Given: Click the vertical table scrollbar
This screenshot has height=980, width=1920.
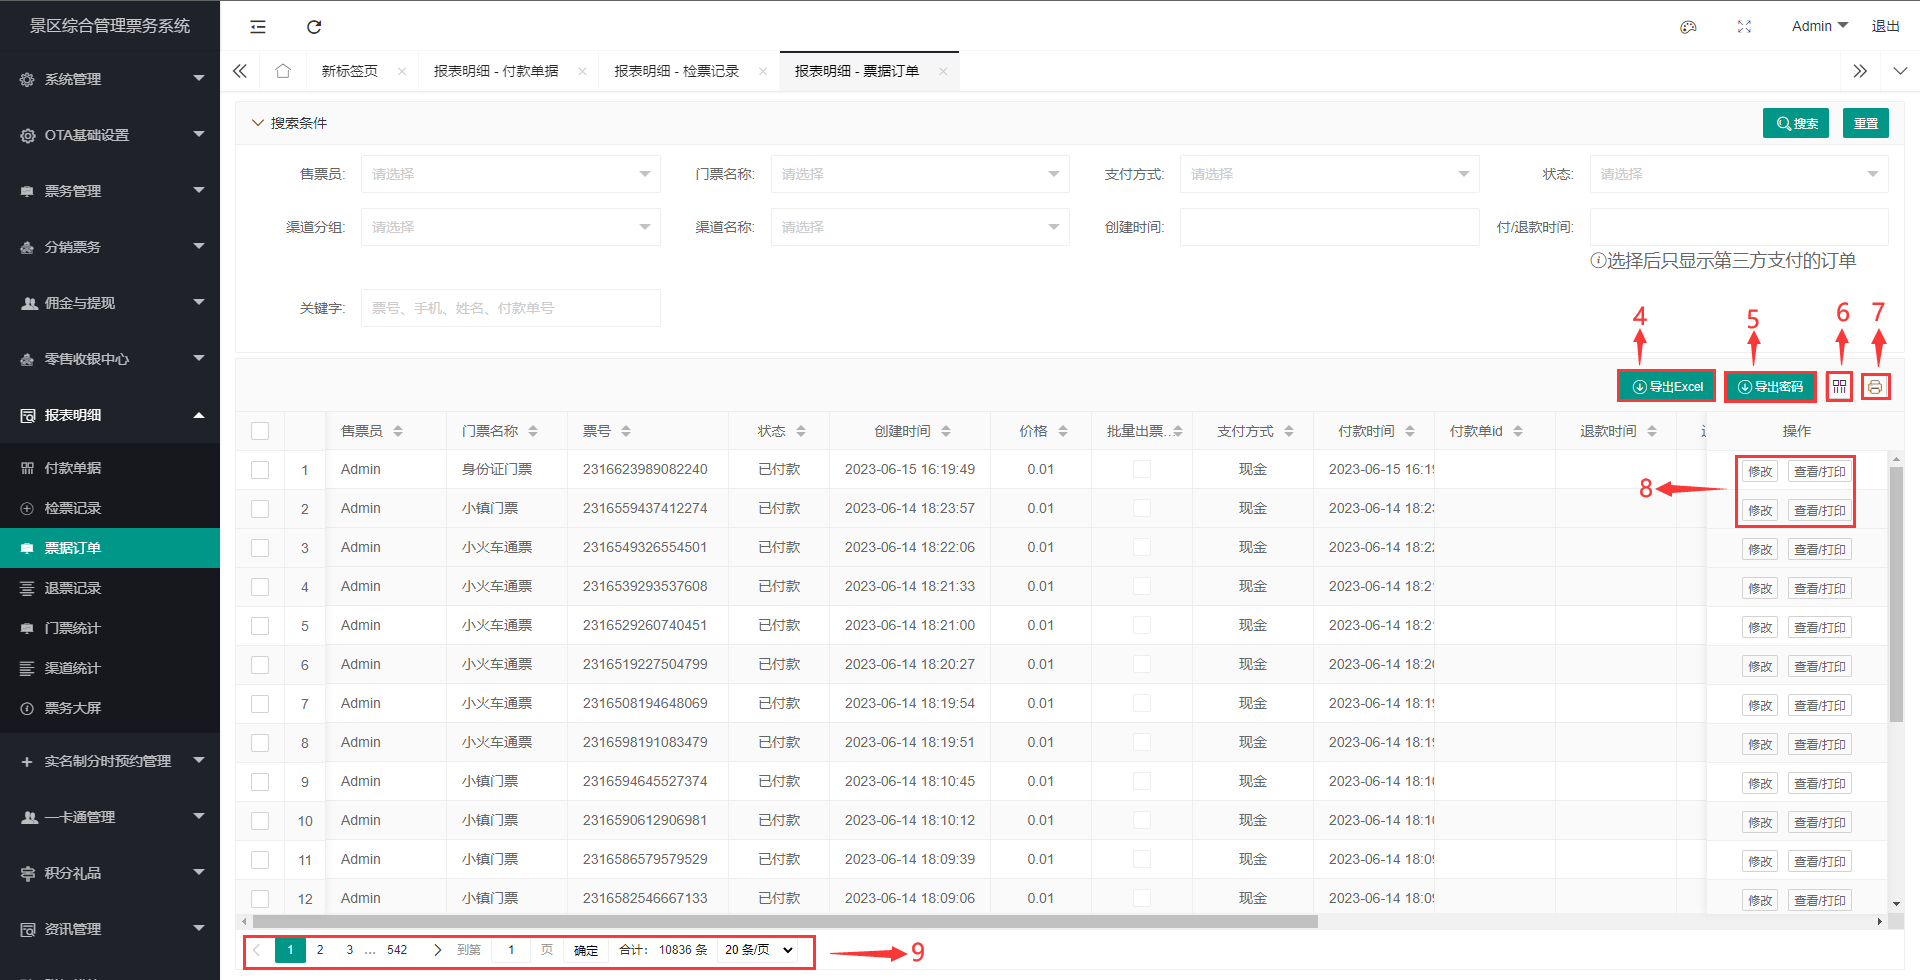Looking at the screenshot, I should [1895, 594].
